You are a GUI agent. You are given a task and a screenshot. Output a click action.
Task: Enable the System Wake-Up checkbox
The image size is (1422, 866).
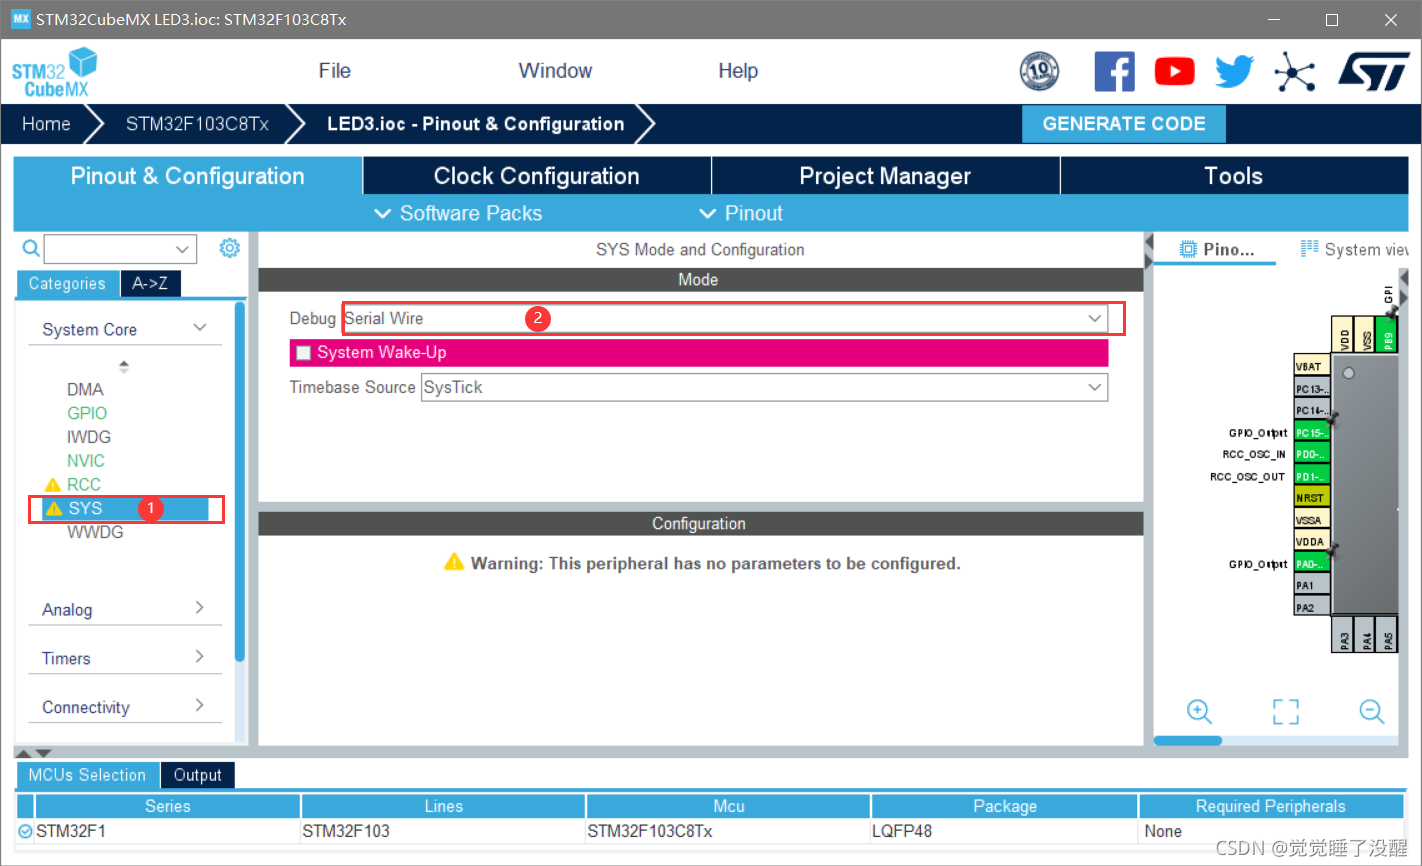304,353
